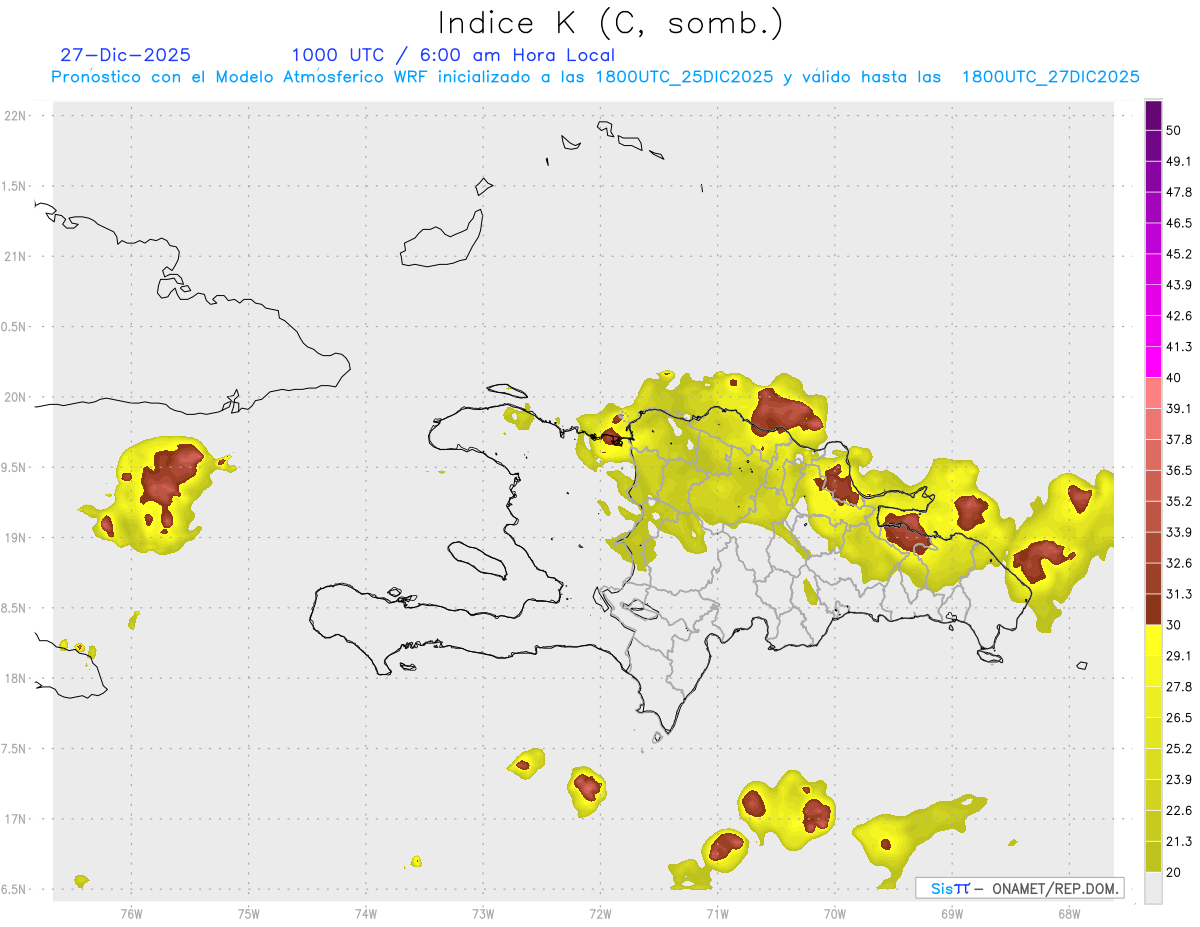Viewport: 1200px width, 927px height.
Task: Pick the dark purple swatch above 50
Action: tap(1154, 116)
